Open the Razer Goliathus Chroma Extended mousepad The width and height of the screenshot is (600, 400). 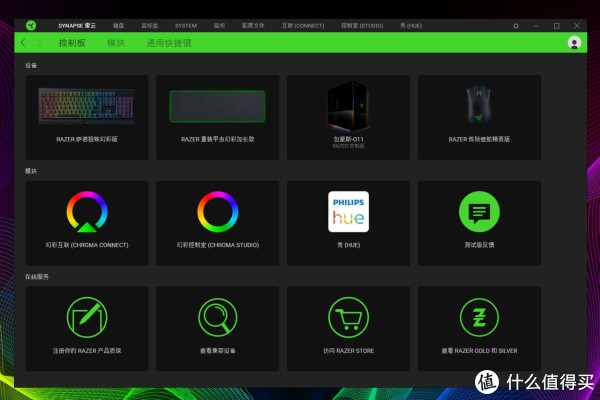[x=218, y=117]
